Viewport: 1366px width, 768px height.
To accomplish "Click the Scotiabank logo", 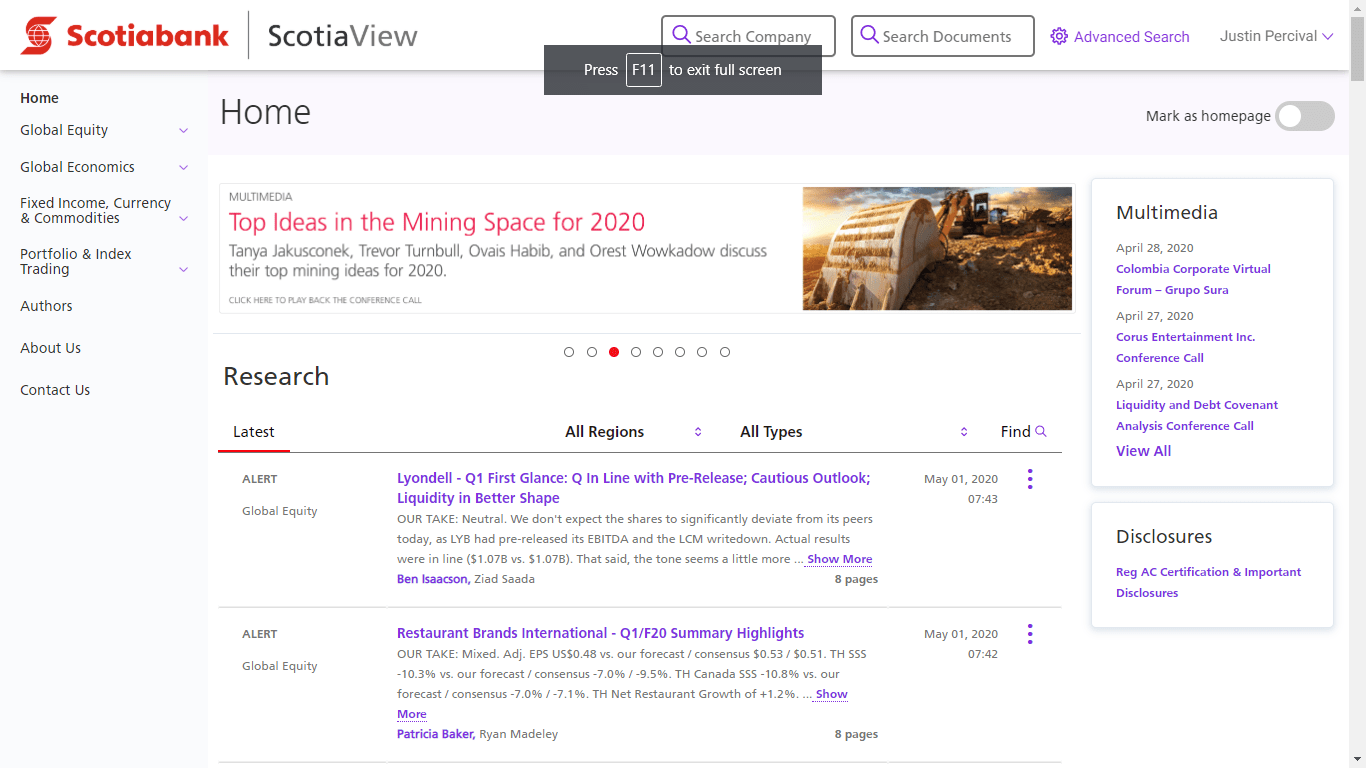I will 125,36.
